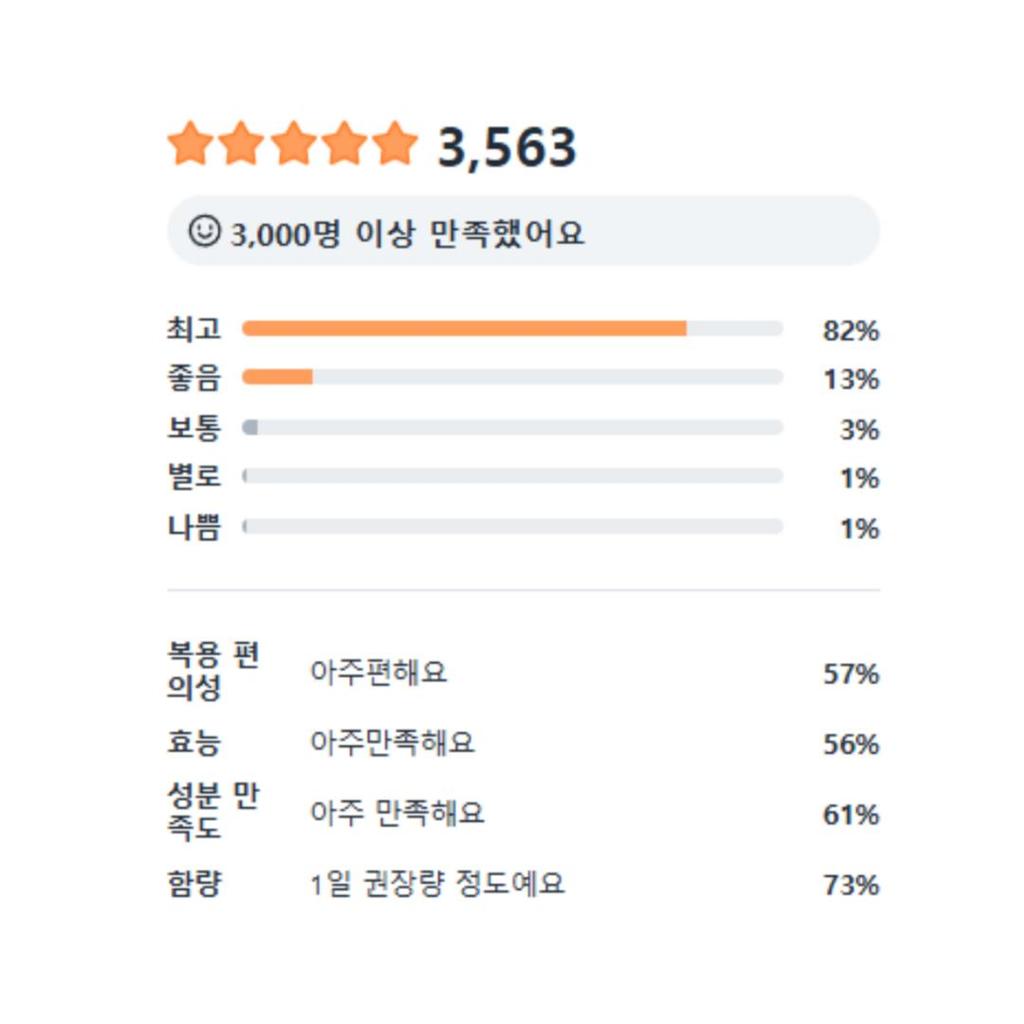Select the 좋음 rating bar
Image resolution: width=1024 pixels, height=1024 pixels.
pyautogui.click(x=512, y=377)
